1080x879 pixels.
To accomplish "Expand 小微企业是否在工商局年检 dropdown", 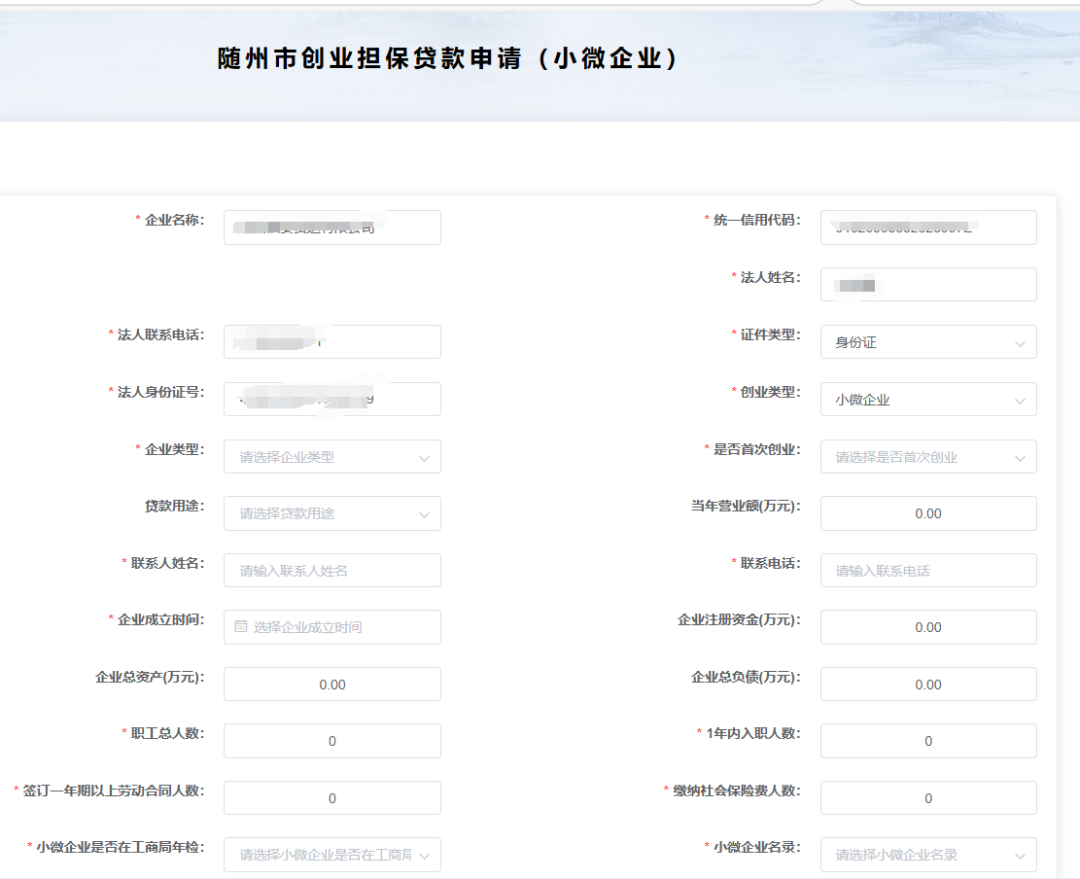I will point(332,855).
